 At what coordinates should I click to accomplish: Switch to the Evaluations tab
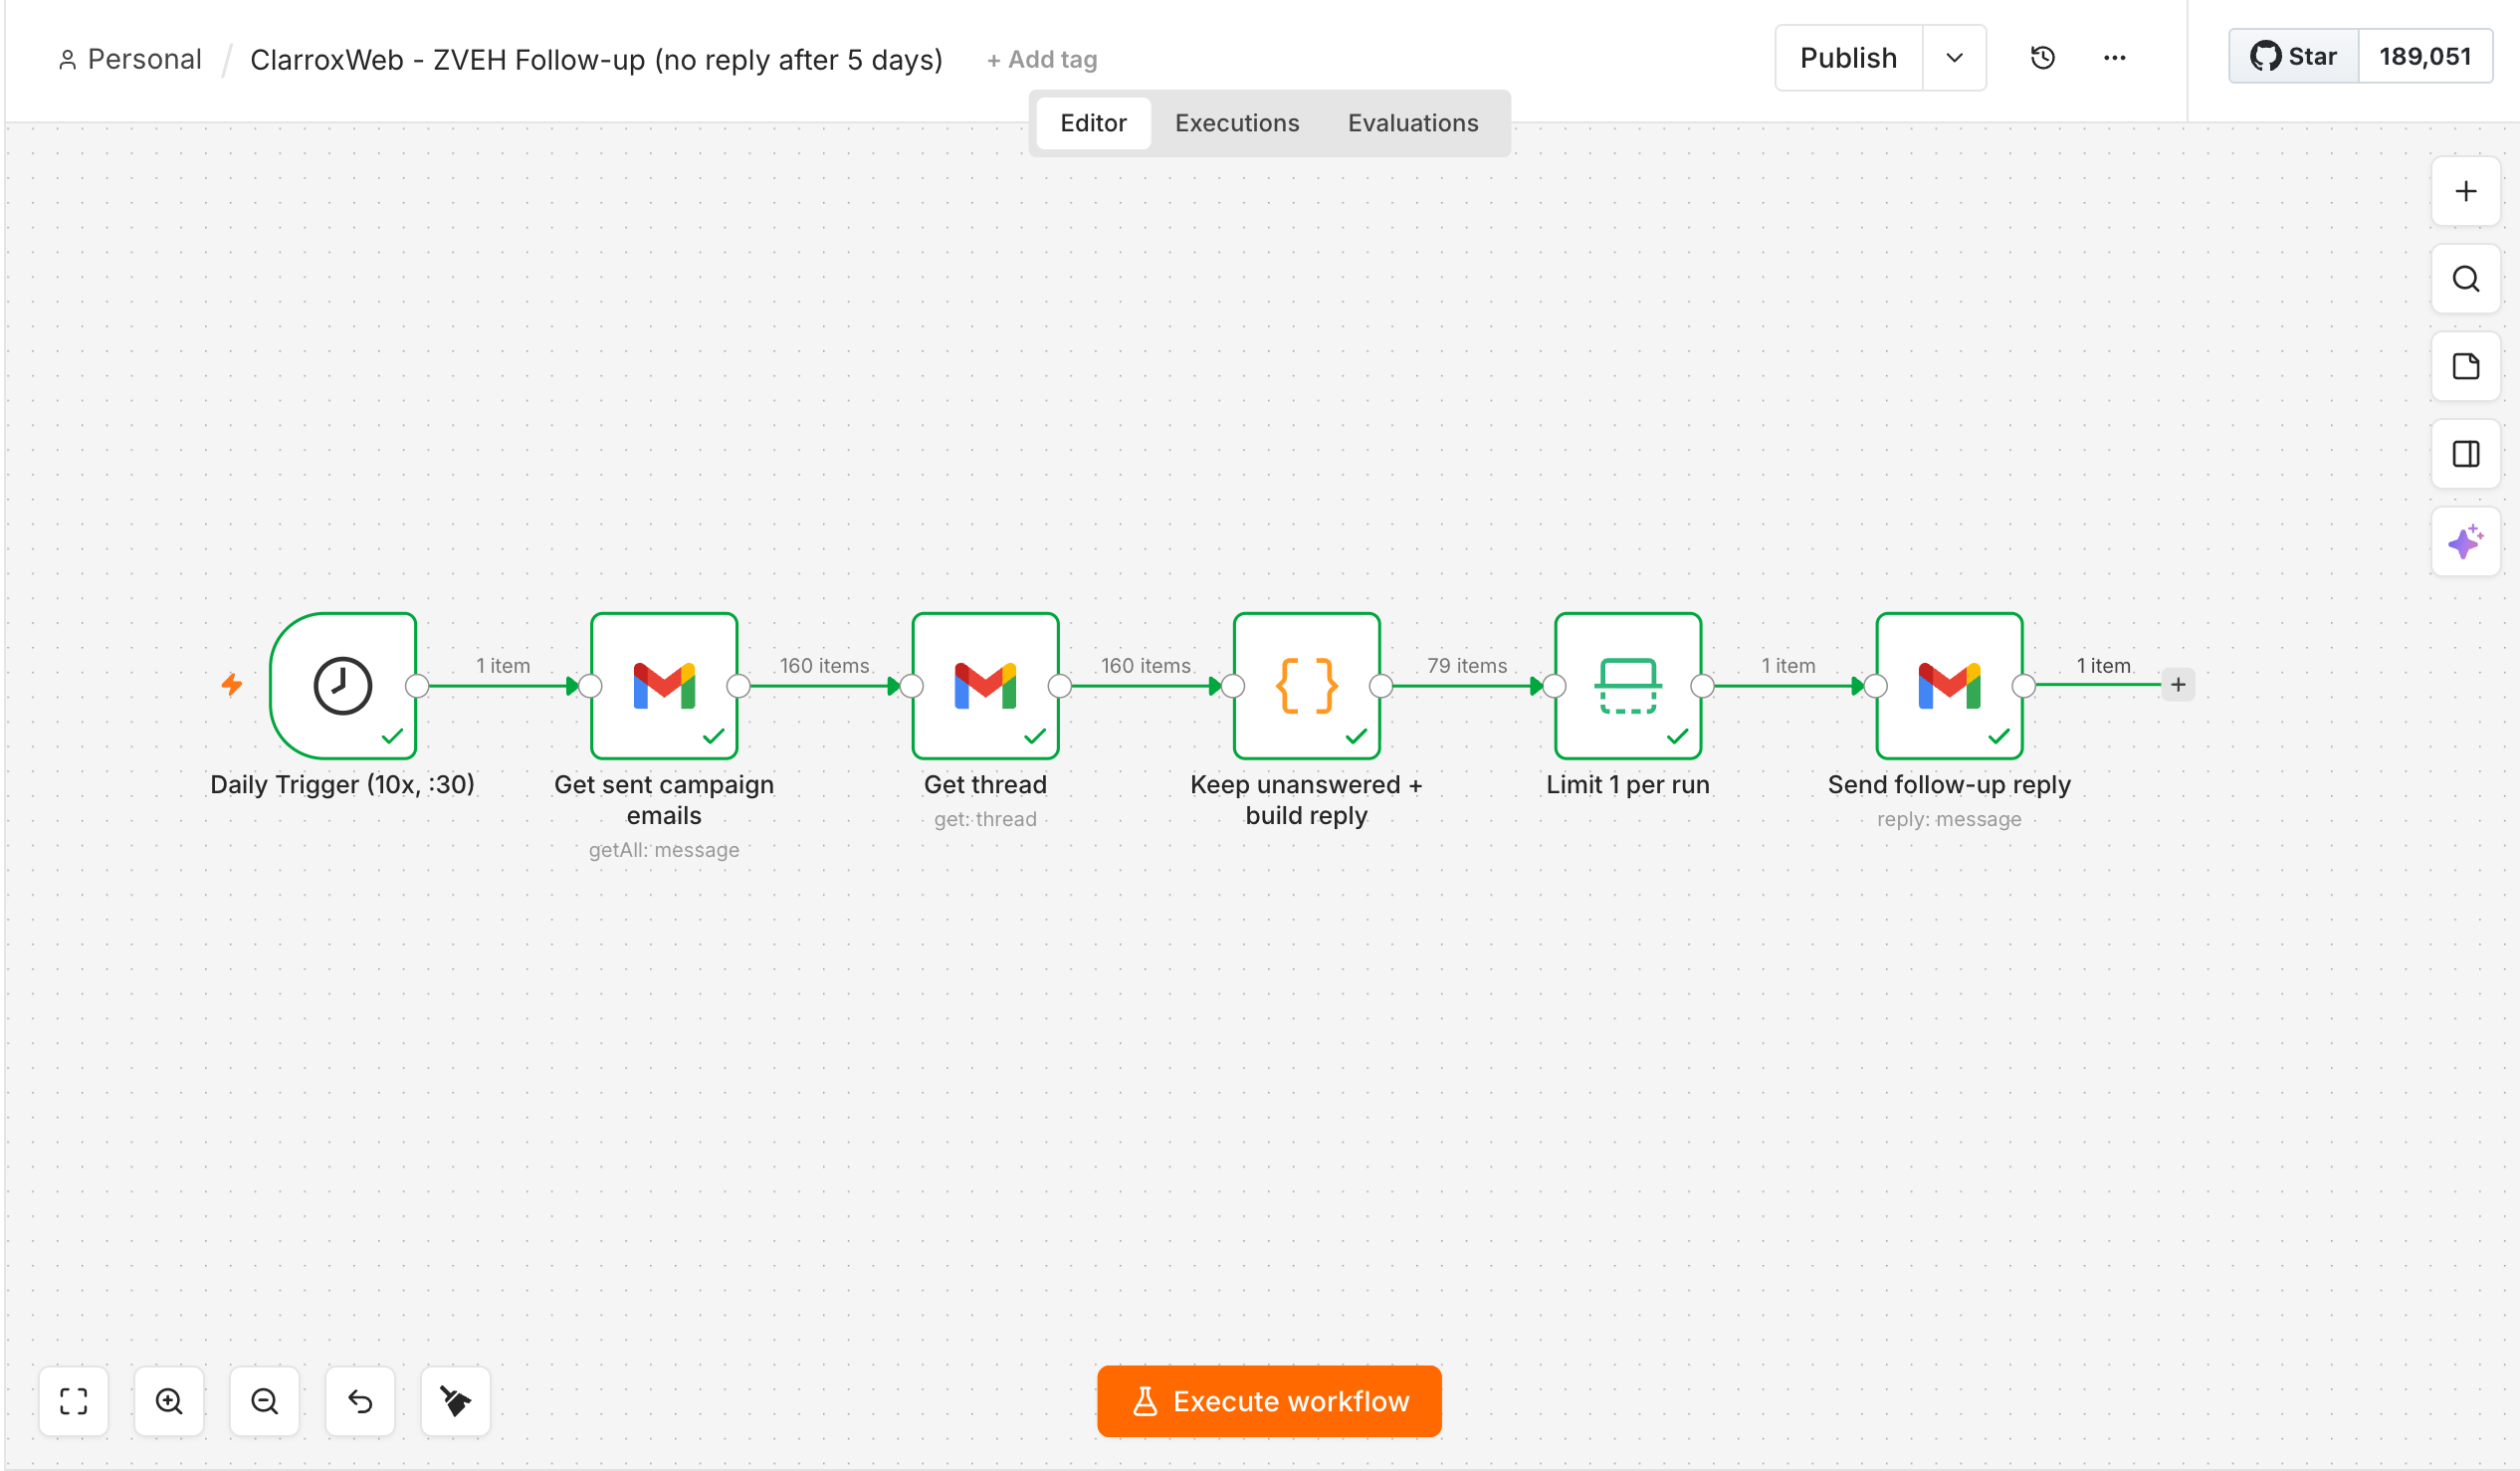pyautogui.click(x=1413, y=123)
